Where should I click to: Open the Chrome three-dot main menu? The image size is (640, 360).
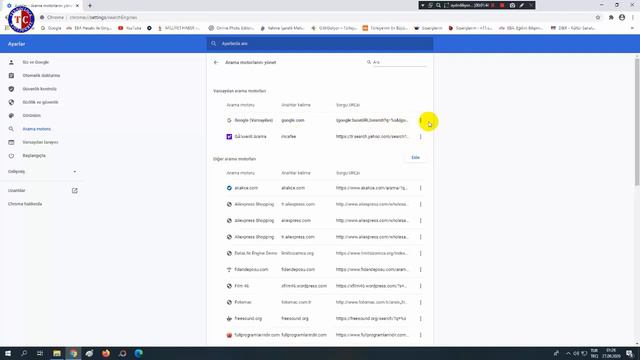[x=633, y=18]
